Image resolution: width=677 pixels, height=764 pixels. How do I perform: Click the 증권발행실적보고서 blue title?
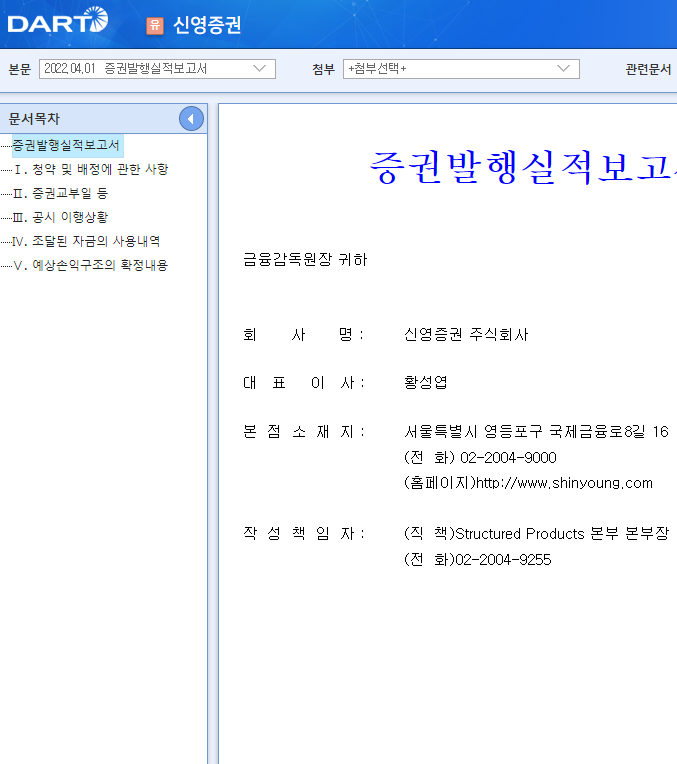coord(523,167)
